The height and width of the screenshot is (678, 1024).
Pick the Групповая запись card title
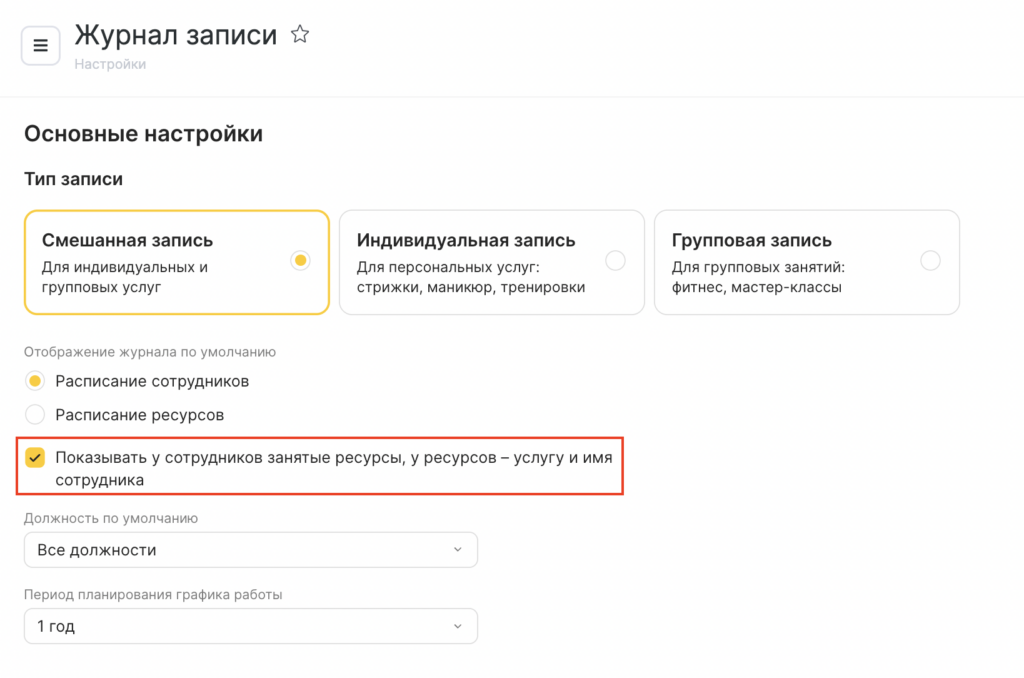(751, 240)
